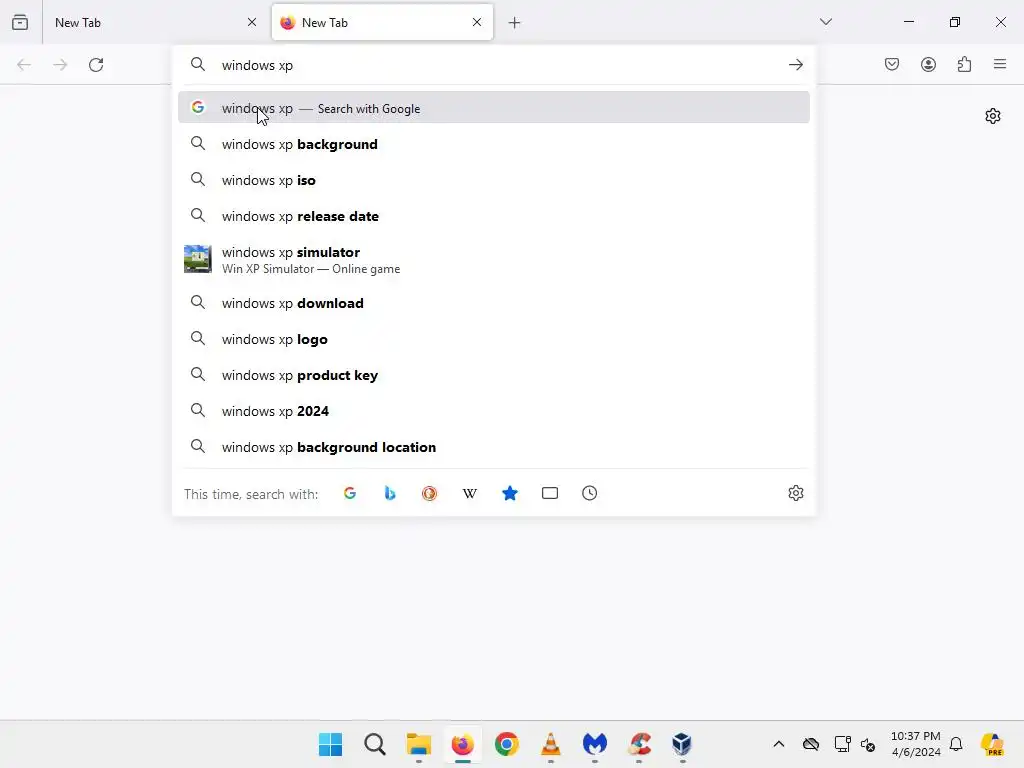Choose suggestion windows xp download
This screenshot has width=1024, height=768.
(x=494, y=303)
